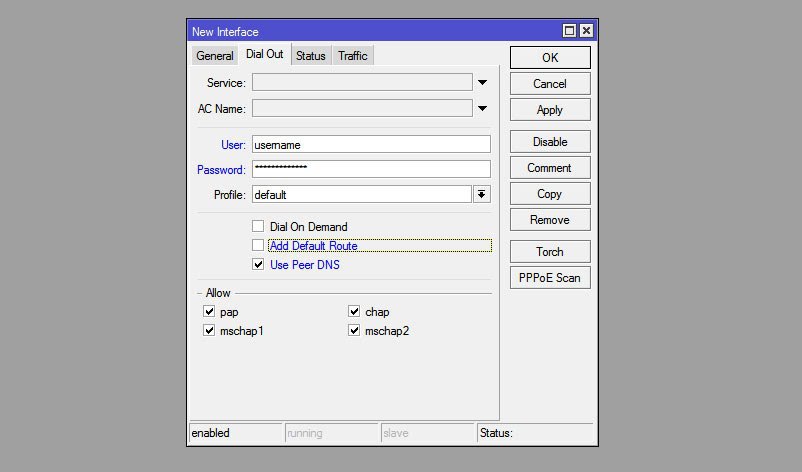Focus the Password field
The width and height of the screenshot is (802, 472).
coord(371,169)
